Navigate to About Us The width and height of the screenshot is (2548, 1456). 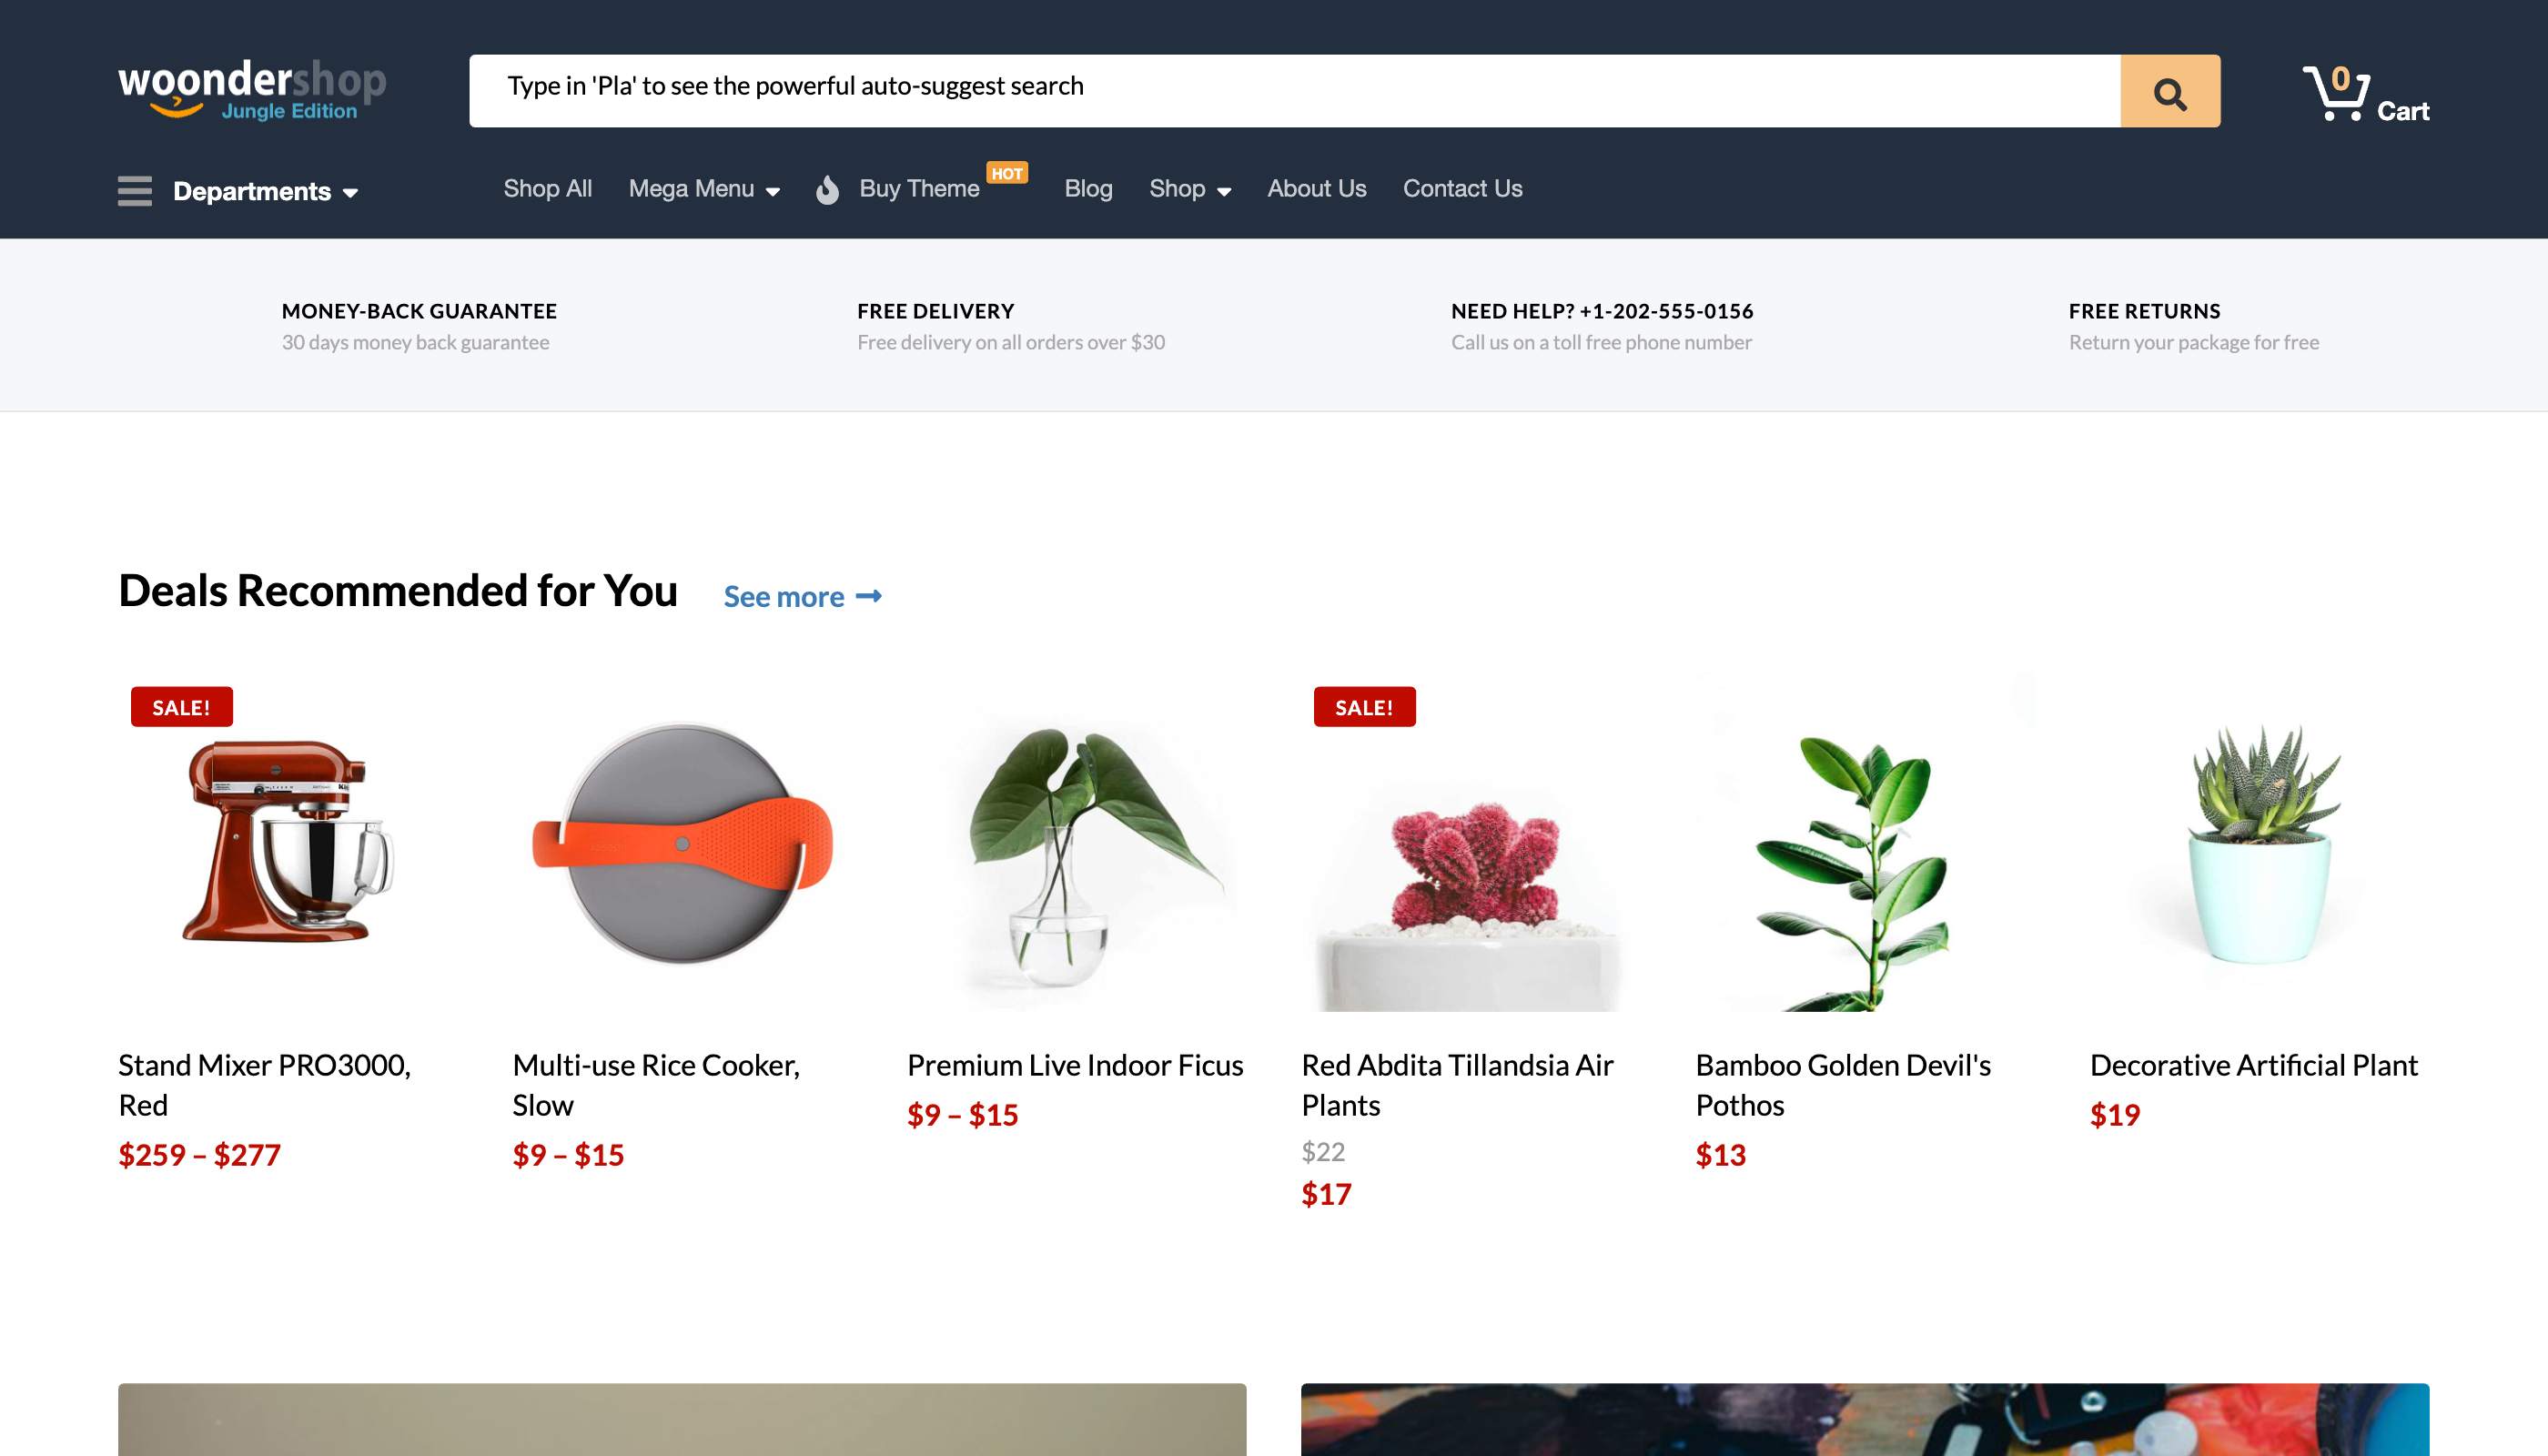(1316, 189)
